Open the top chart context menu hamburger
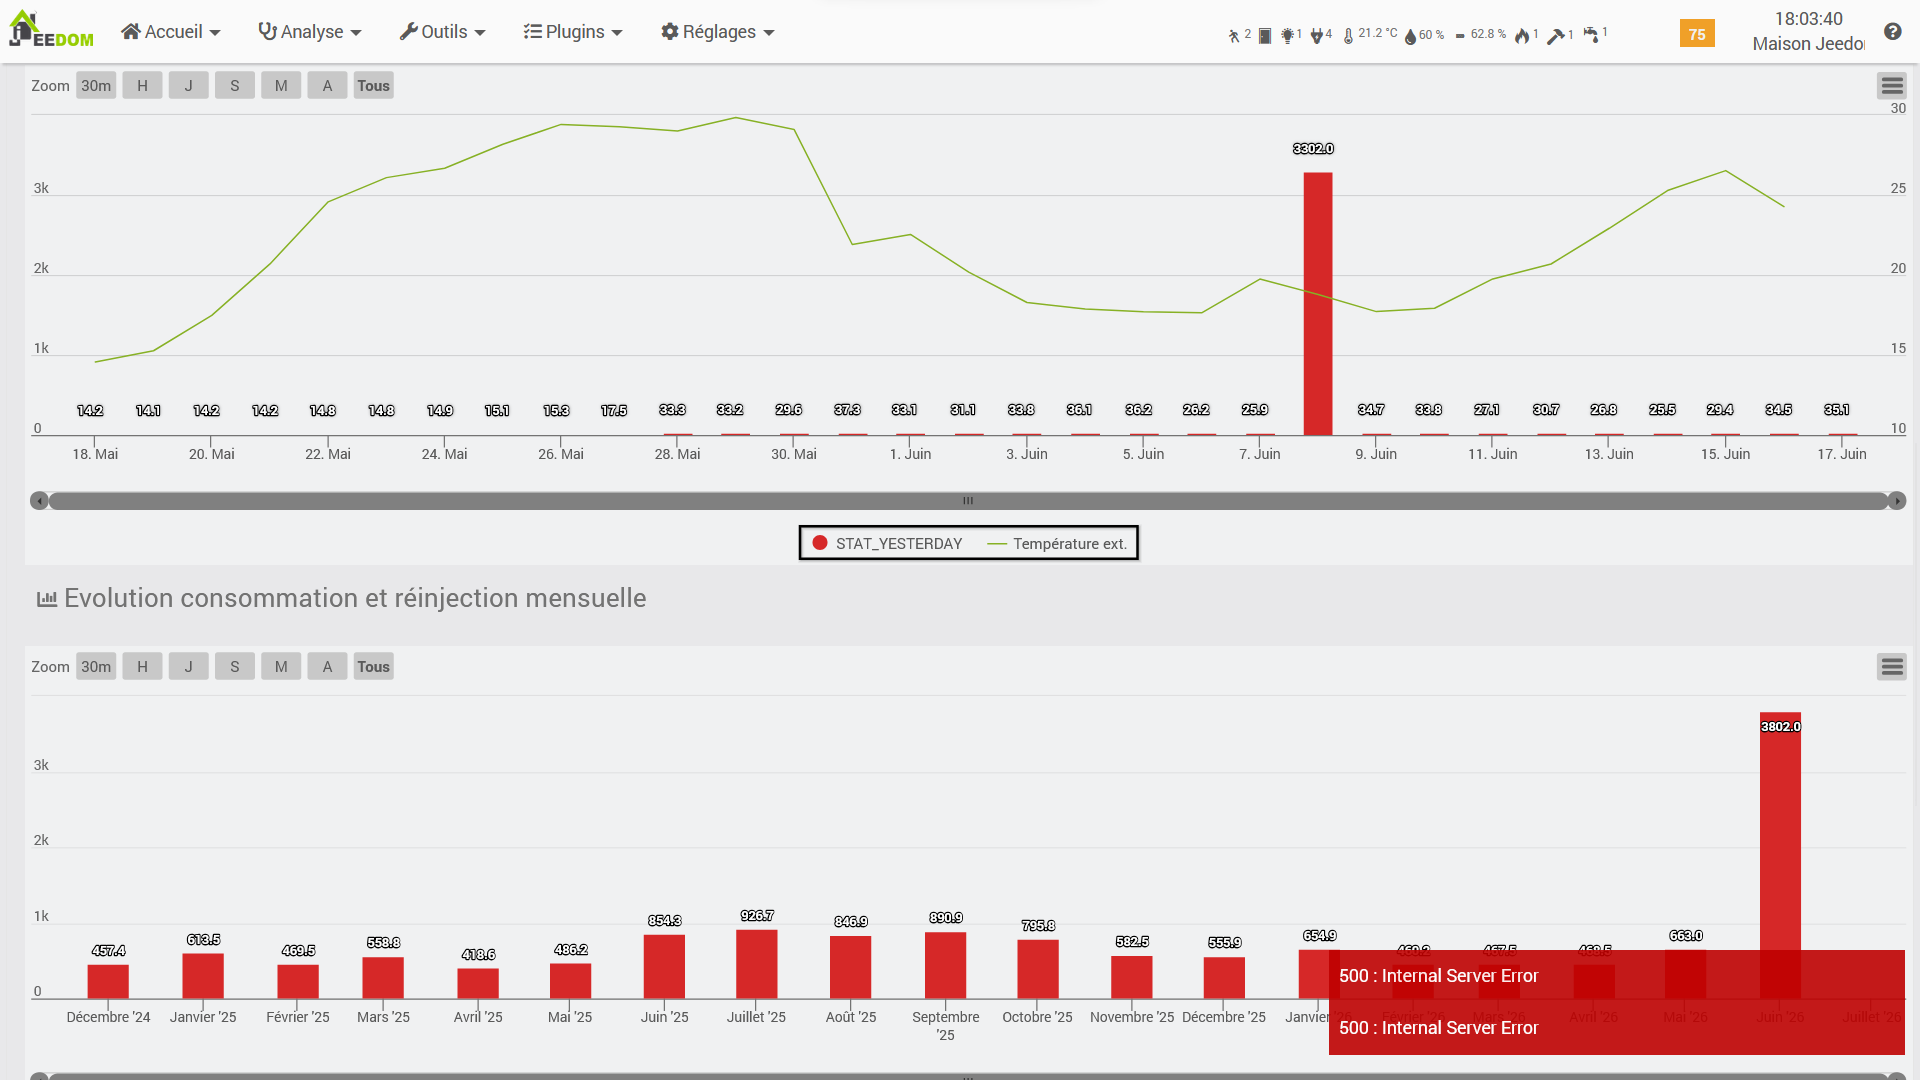This screenshot has width=1920, height=1080. (1892, 86)
